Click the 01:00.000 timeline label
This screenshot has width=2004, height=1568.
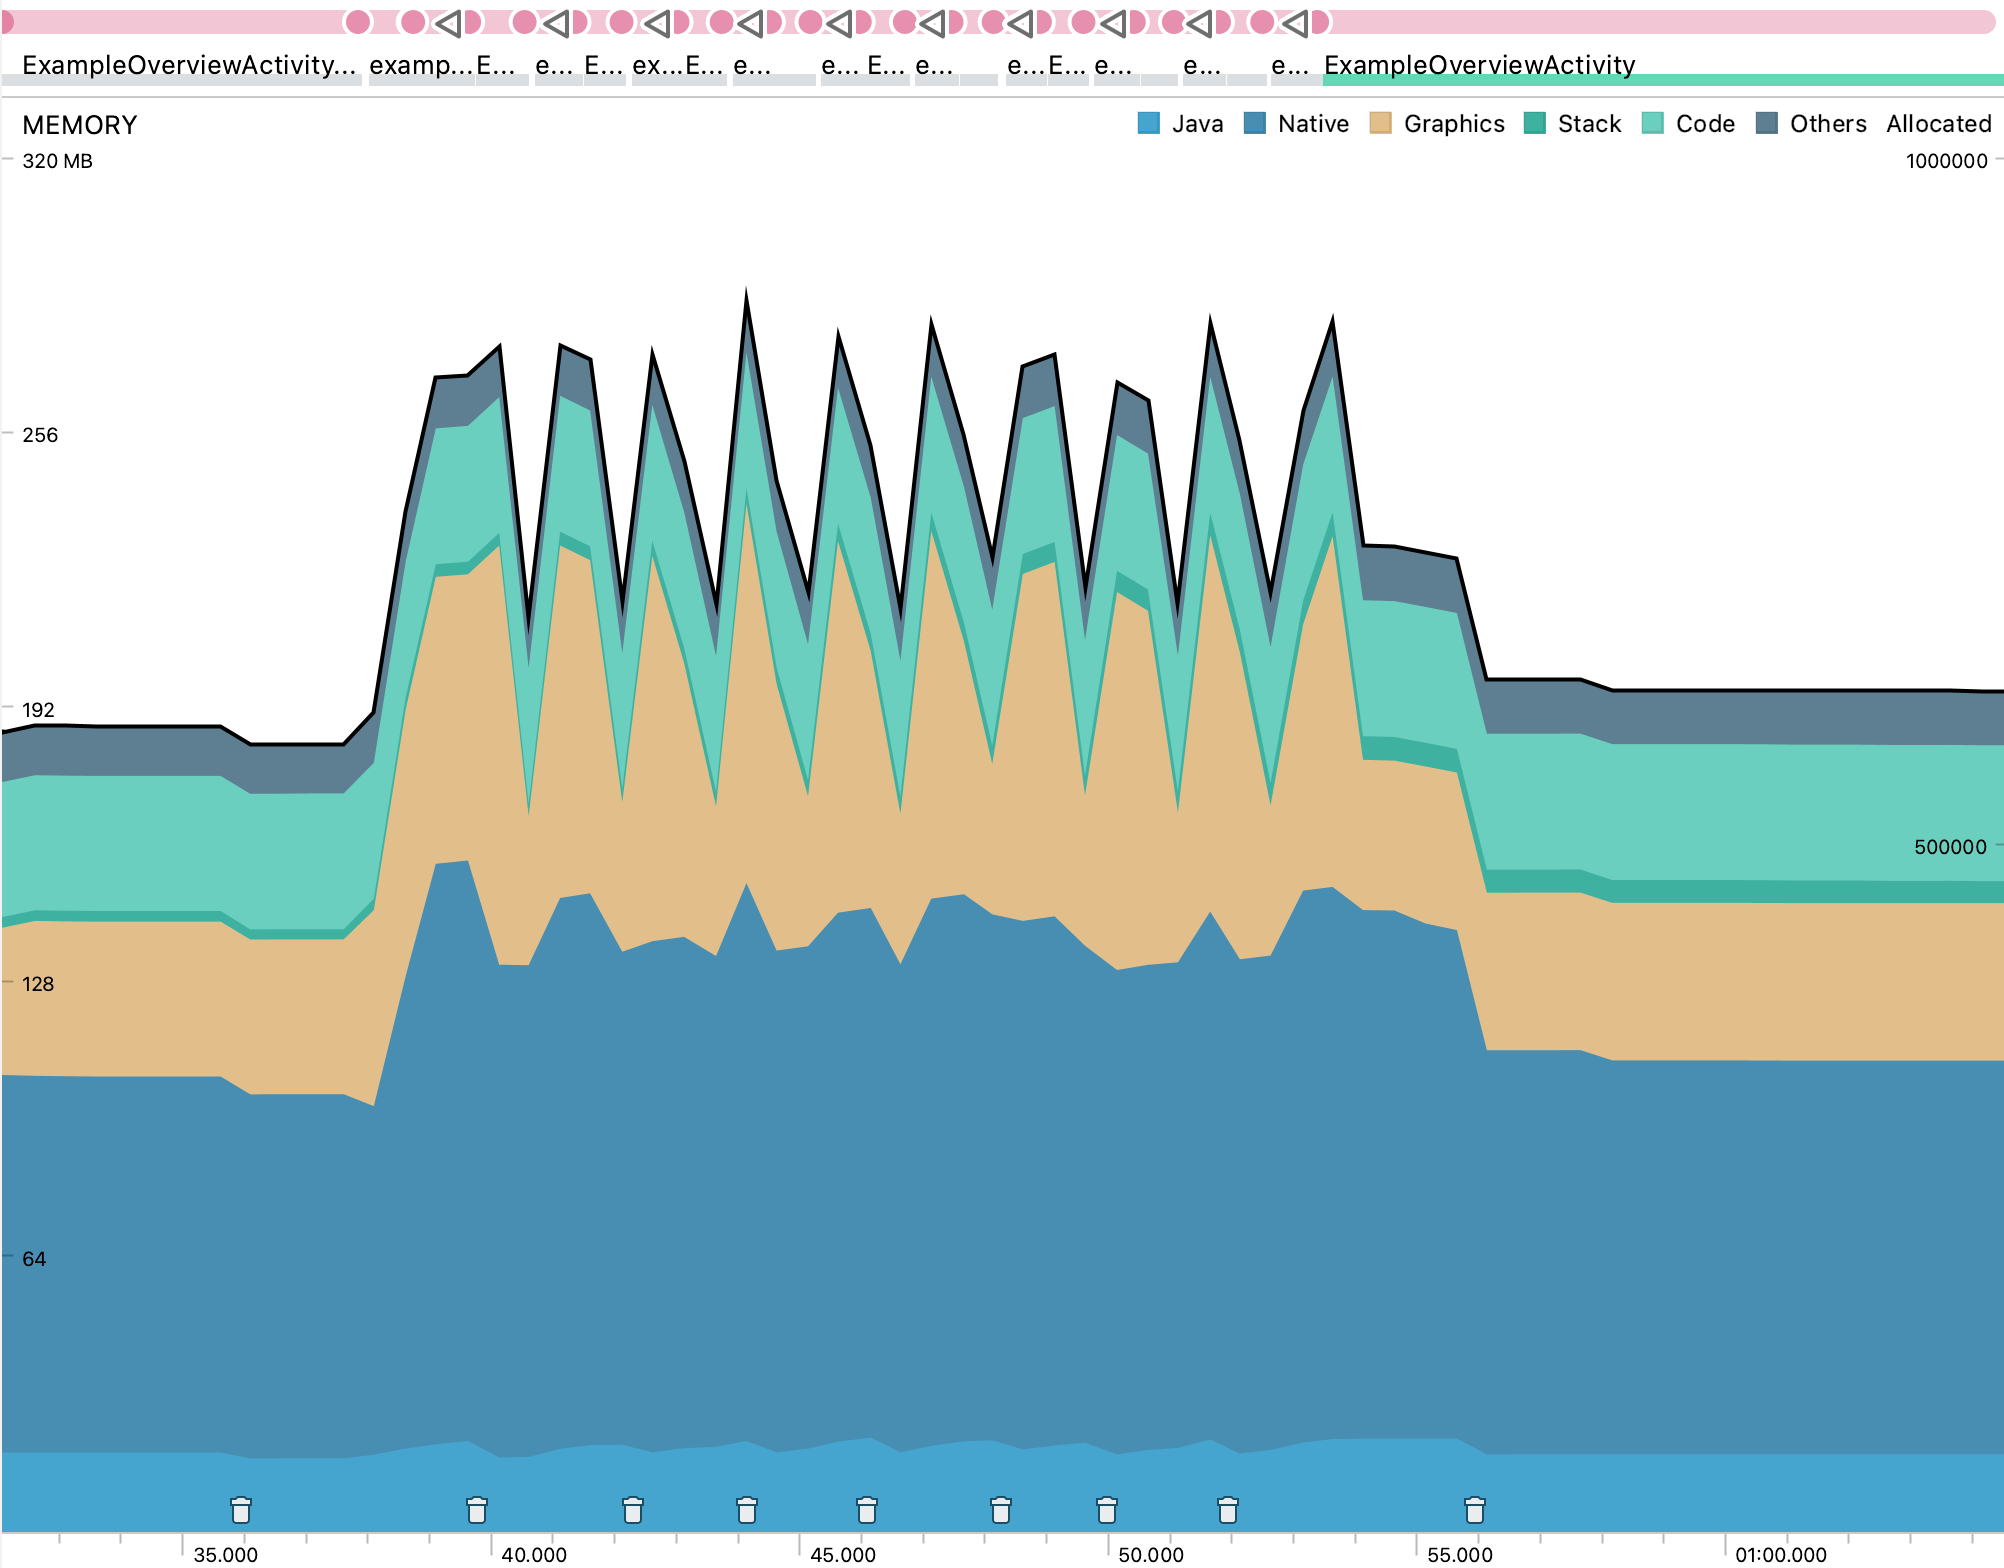coord(1780,1554)
